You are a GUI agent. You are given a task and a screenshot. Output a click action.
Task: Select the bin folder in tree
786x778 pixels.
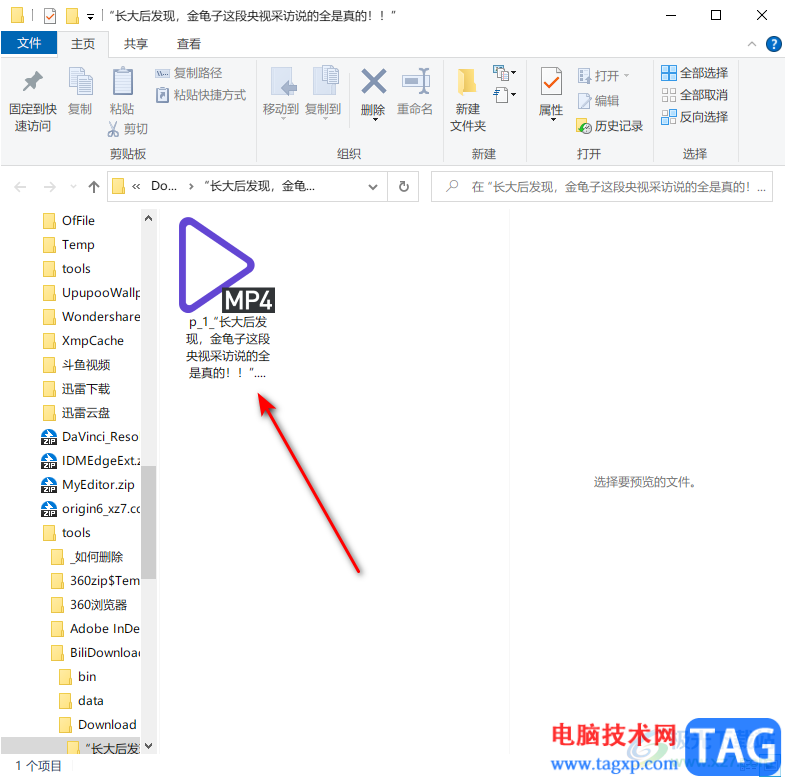78,677
